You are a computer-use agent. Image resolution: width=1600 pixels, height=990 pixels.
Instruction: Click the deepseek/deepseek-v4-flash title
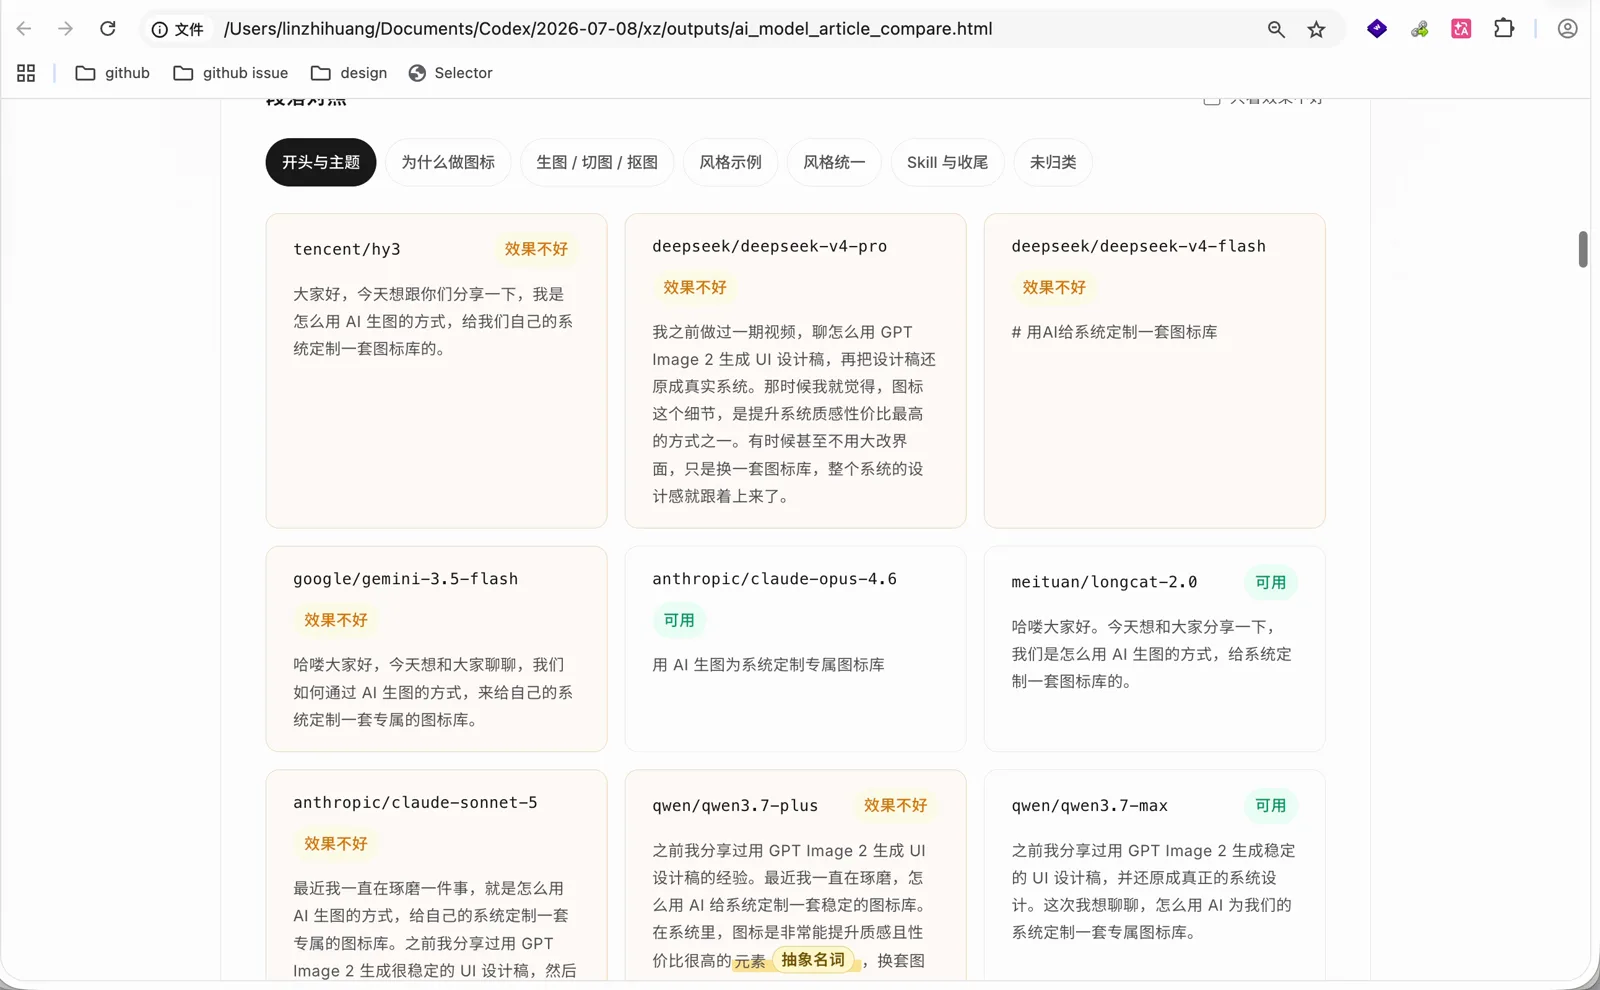pyautogui.click(x=1139, y=246)
